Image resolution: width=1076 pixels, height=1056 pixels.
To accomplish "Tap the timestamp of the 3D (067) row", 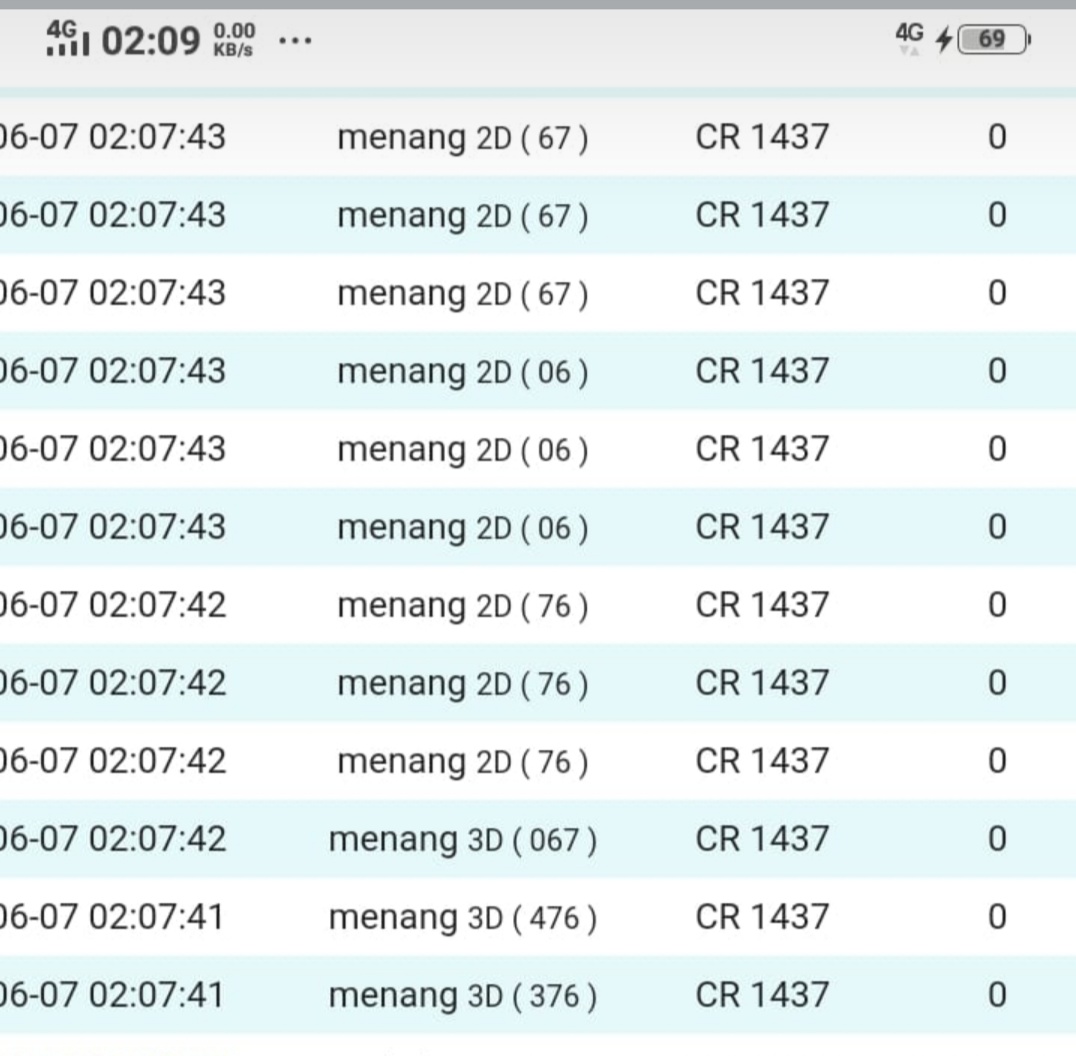I will click(x=113, y=839).
